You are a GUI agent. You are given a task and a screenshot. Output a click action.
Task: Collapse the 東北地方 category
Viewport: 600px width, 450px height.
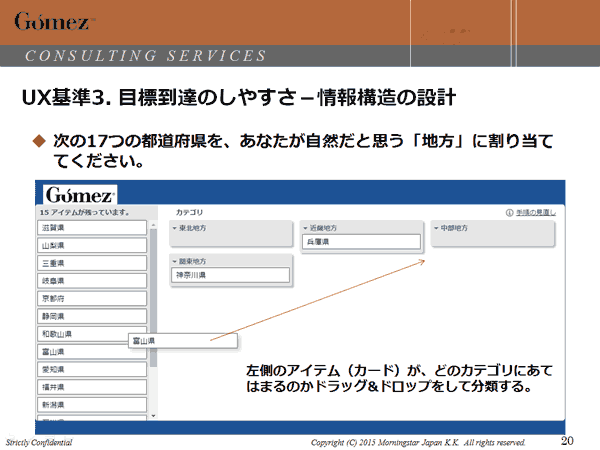pyautogui.click(x=175, y=228)
